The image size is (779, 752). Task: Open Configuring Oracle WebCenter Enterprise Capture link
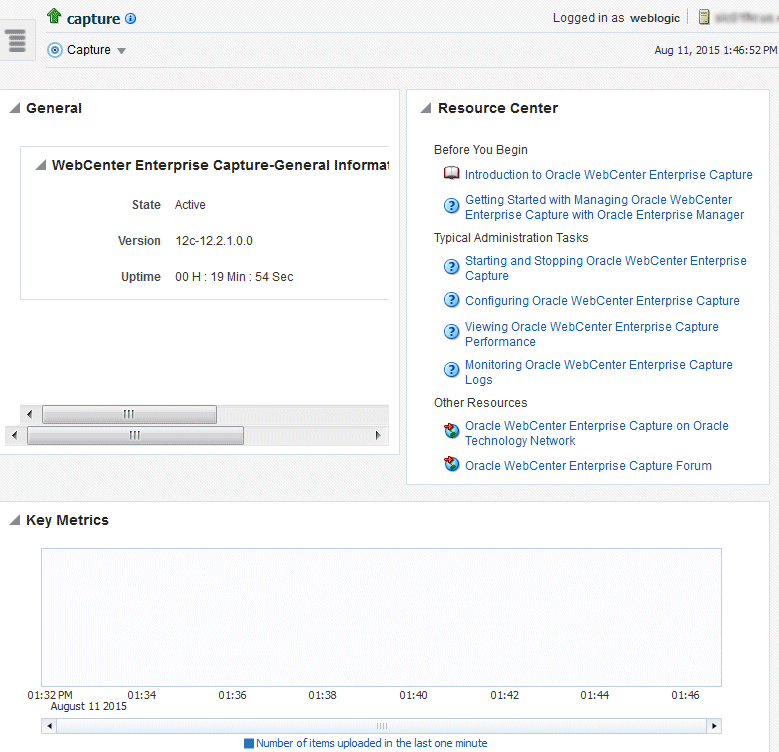tap(602, 301)
